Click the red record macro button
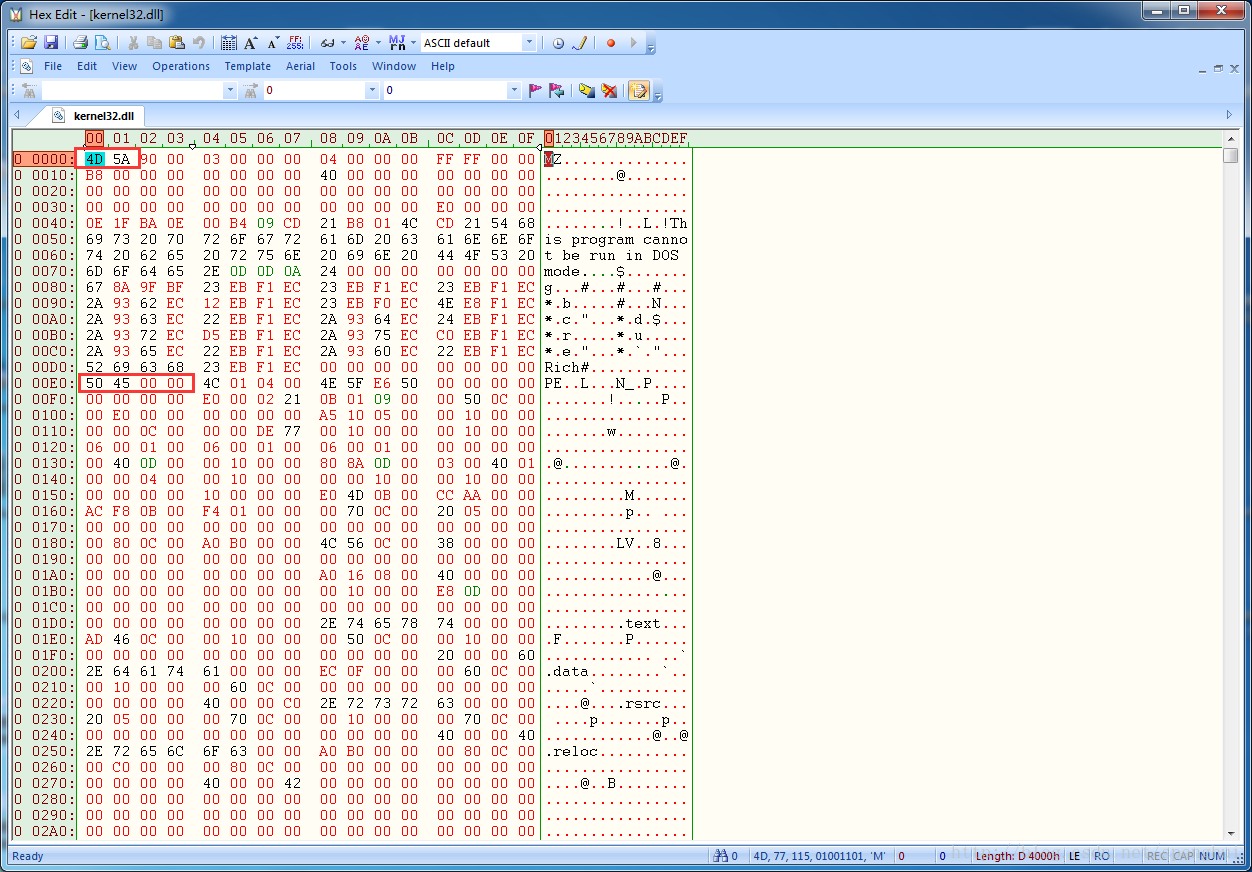 [610, 43]
